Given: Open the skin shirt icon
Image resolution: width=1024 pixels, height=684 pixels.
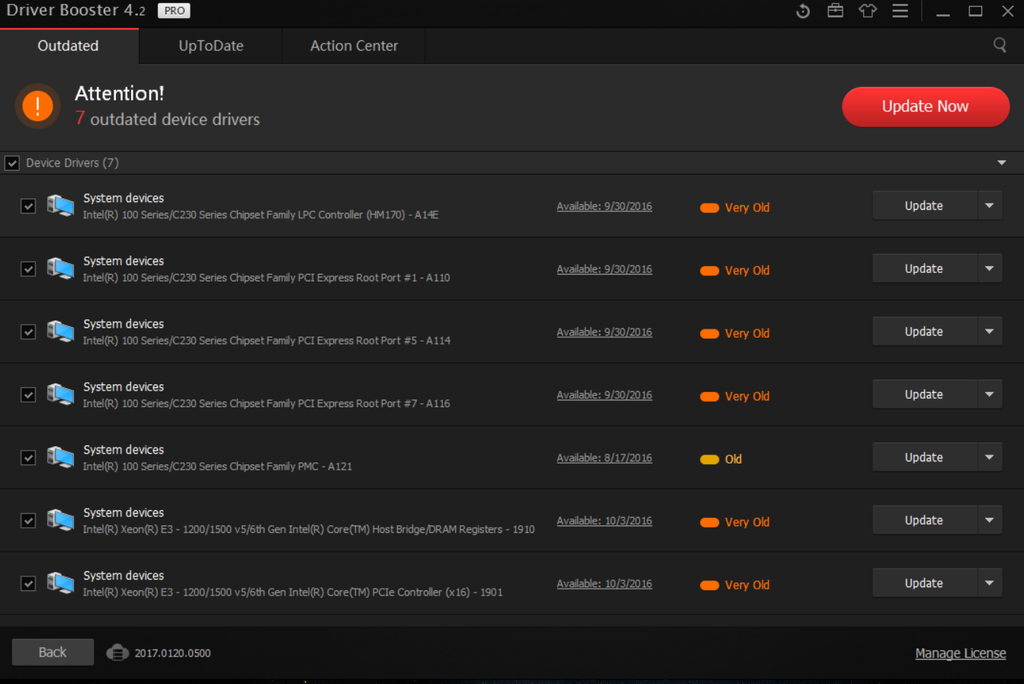Looking at the screenshot, I should coord(867,11).
